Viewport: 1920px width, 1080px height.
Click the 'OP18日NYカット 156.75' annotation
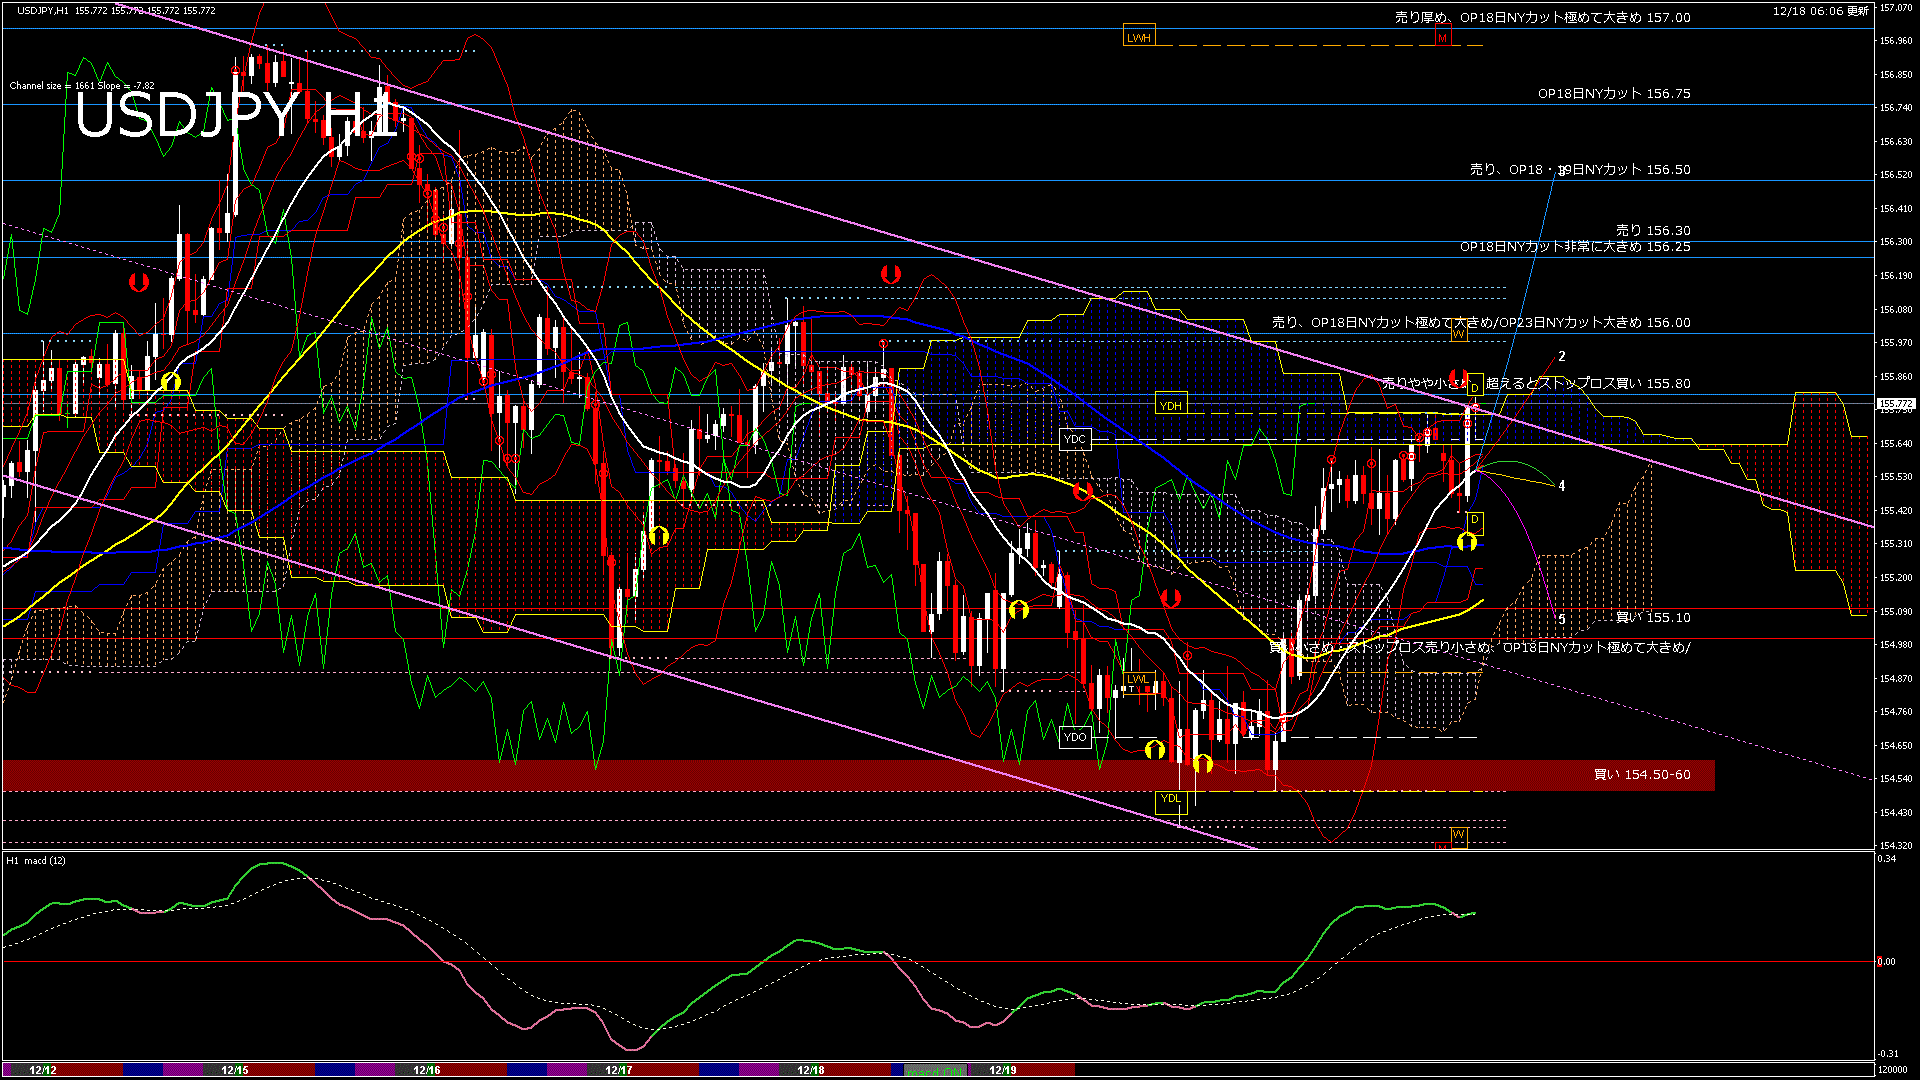coord(1613,94)
